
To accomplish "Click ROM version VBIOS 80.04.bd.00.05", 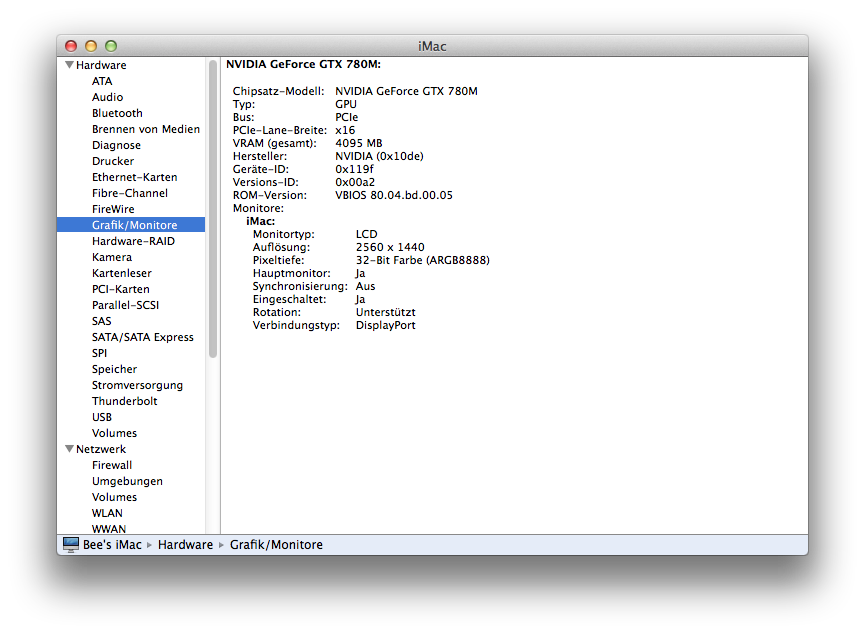I will 394,195.
